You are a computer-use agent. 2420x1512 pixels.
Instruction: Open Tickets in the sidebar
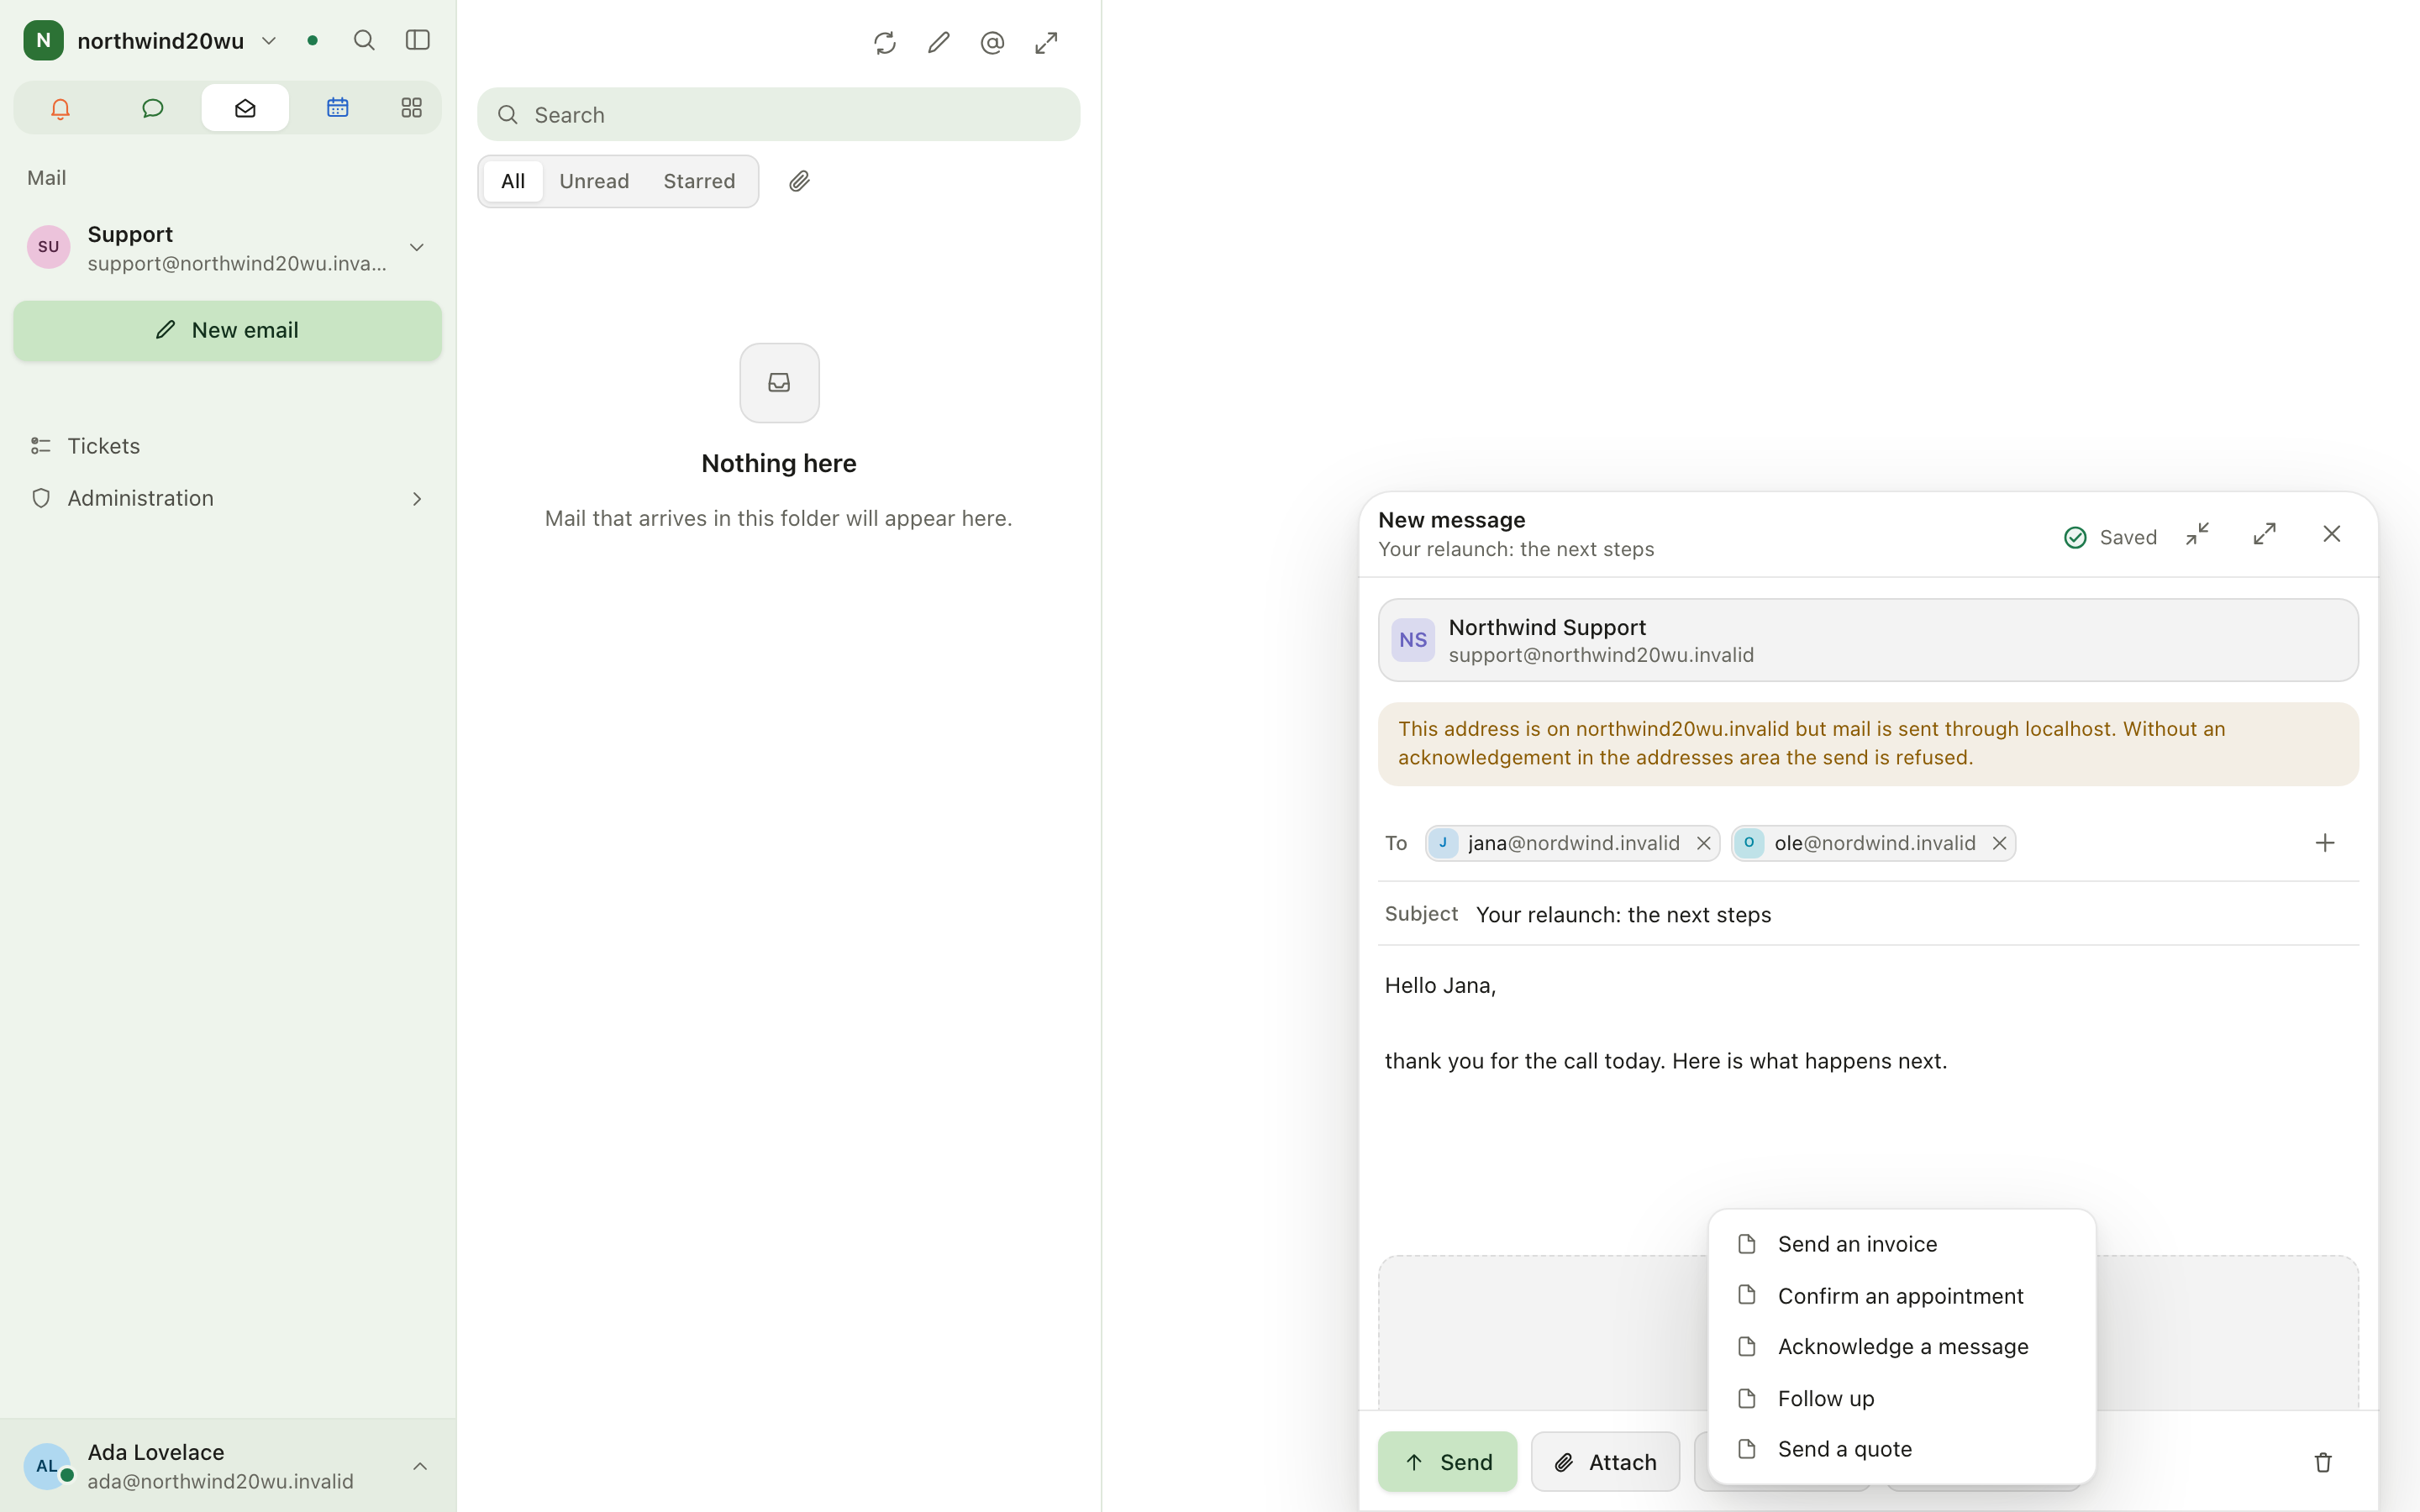click(x=227, y=446)
